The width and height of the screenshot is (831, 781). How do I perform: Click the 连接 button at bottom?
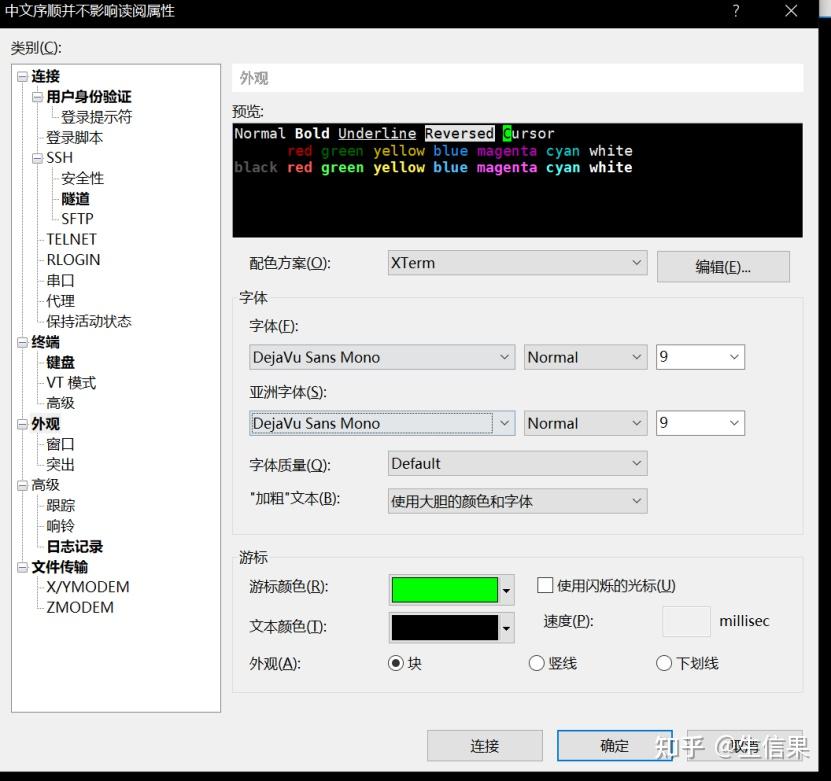coord(484,746)
